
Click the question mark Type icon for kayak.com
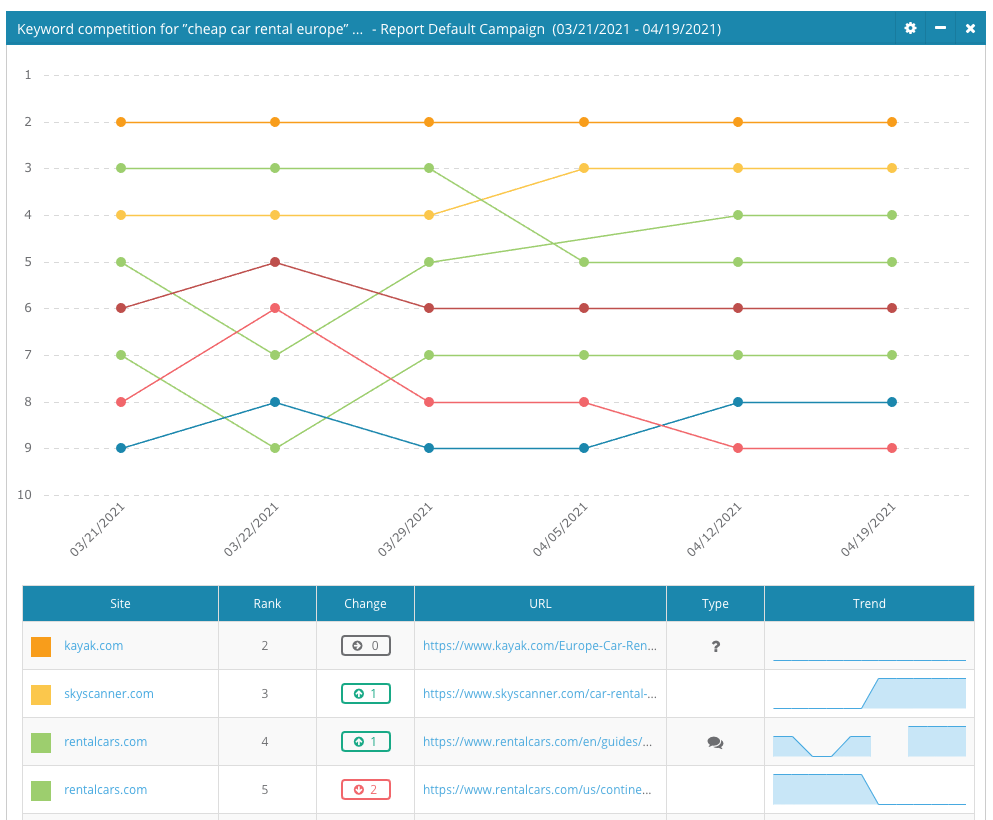[x=715, y=645]
